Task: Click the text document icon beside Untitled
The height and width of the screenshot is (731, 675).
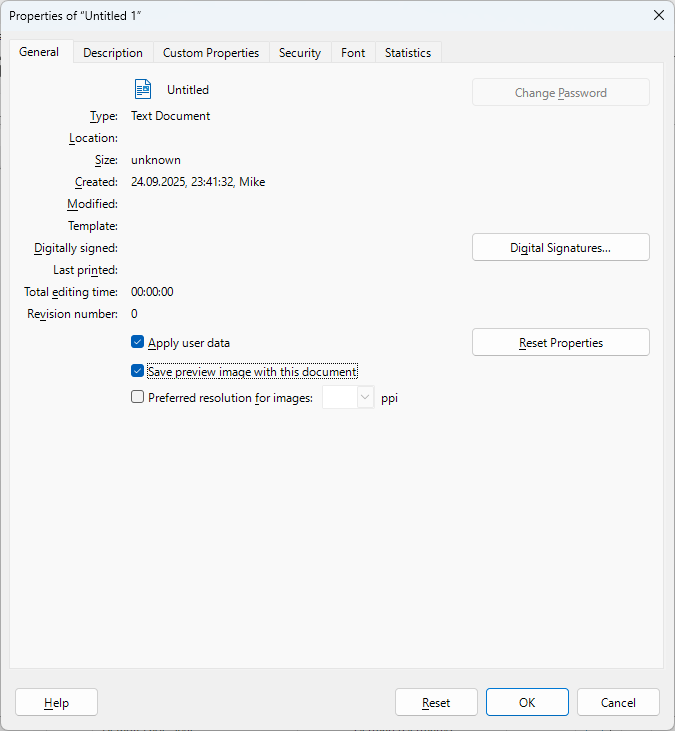Action: click(x=143, y=90)
